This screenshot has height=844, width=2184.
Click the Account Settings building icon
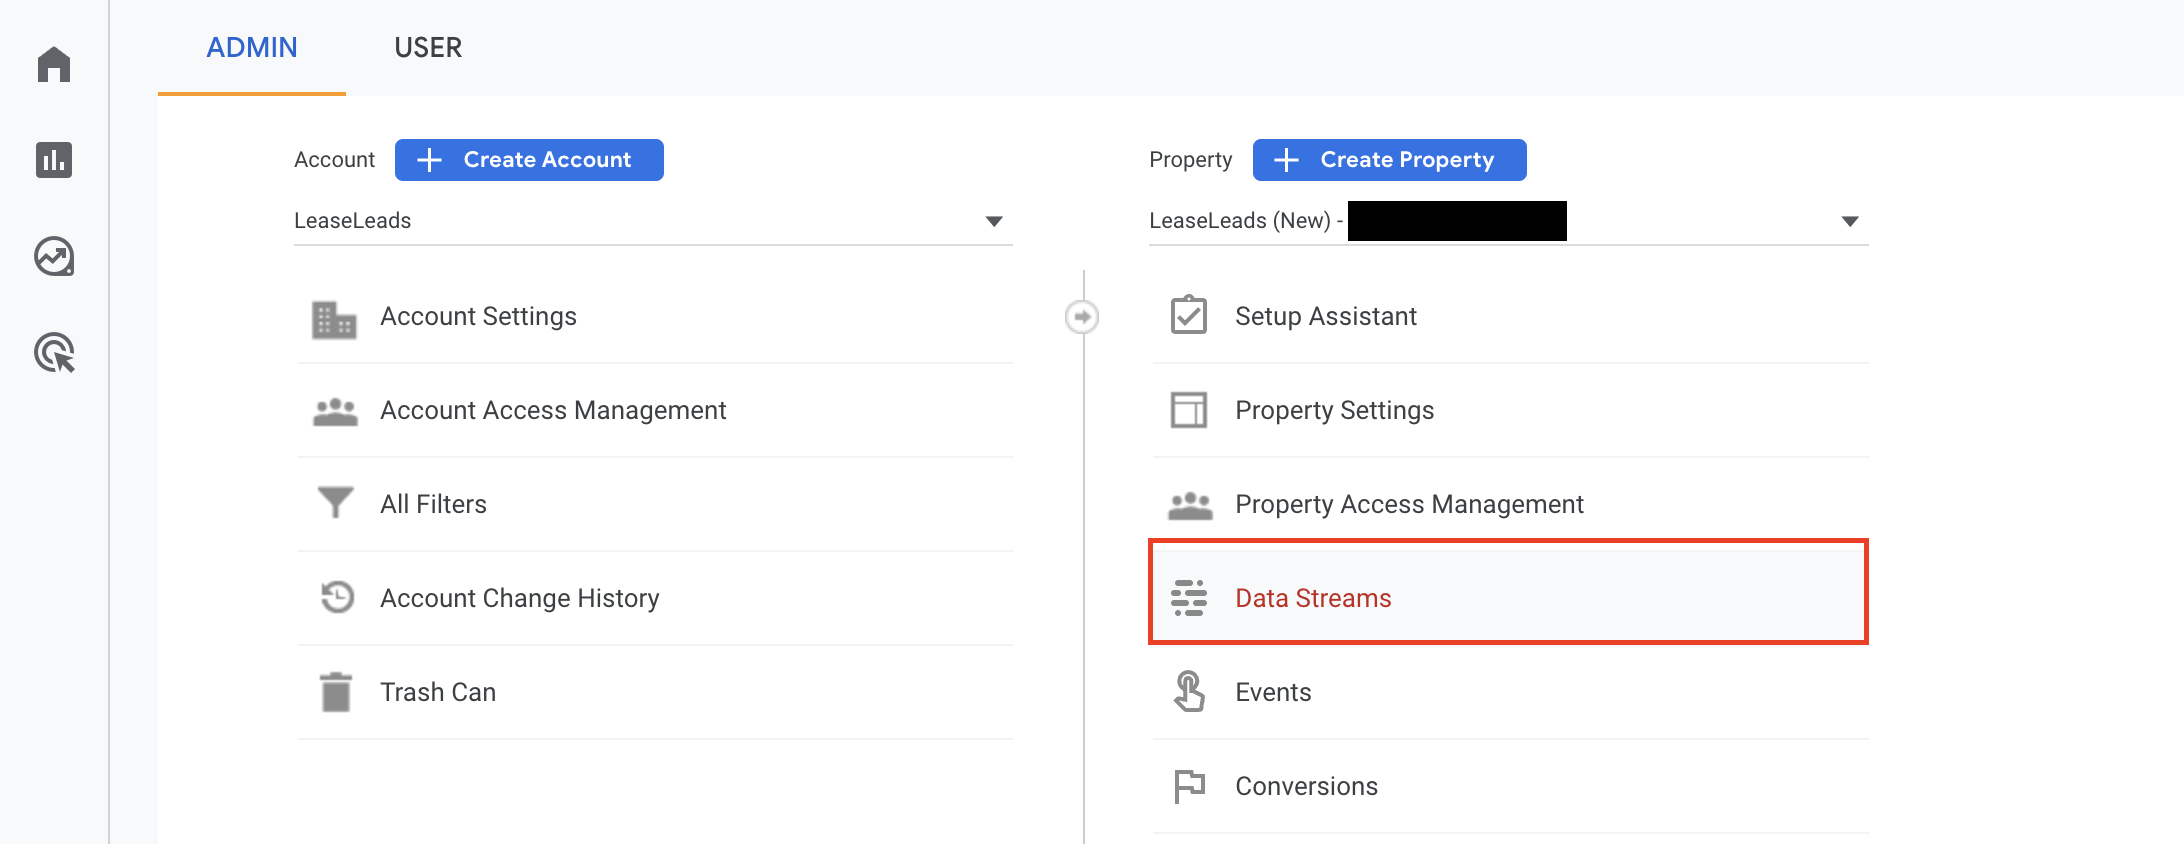334,319
